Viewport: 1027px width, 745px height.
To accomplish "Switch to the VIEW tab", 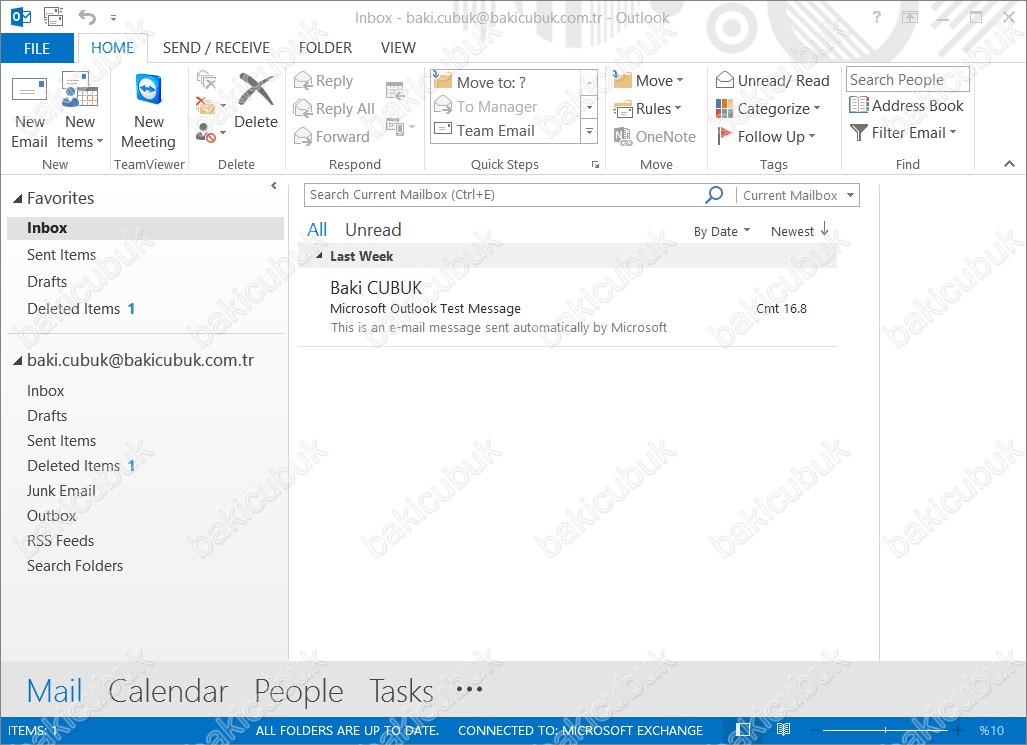I will click(x=398, y=48).
